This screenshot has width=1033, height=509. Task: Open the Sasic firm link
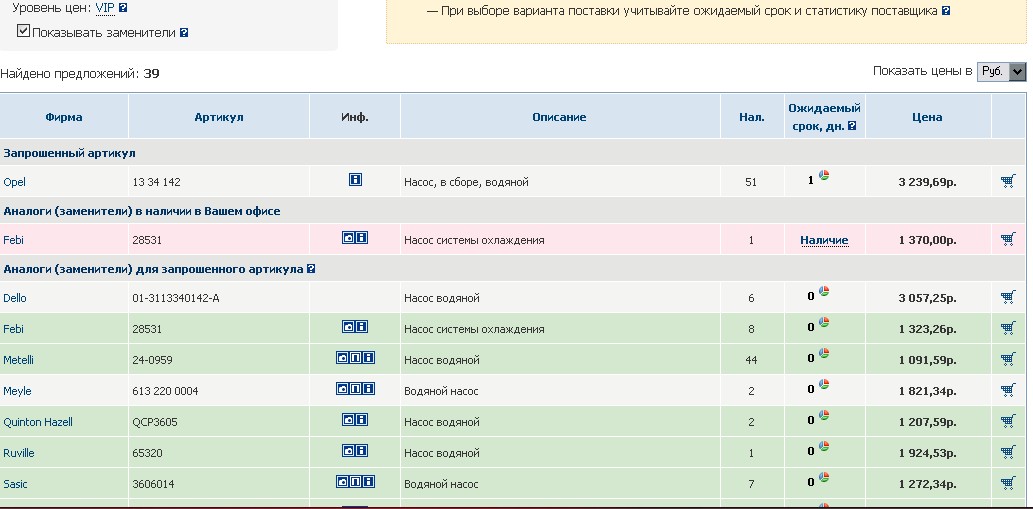point(16,483)
